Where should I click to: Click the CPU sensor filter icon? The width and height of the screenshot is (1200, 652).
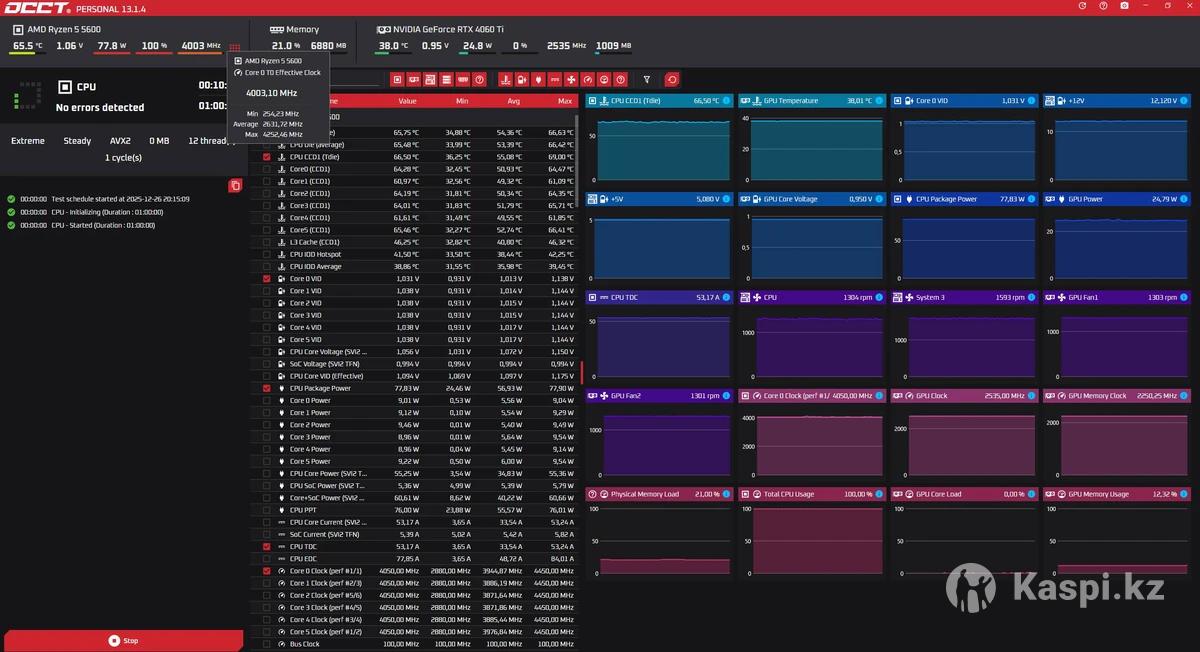398,79
